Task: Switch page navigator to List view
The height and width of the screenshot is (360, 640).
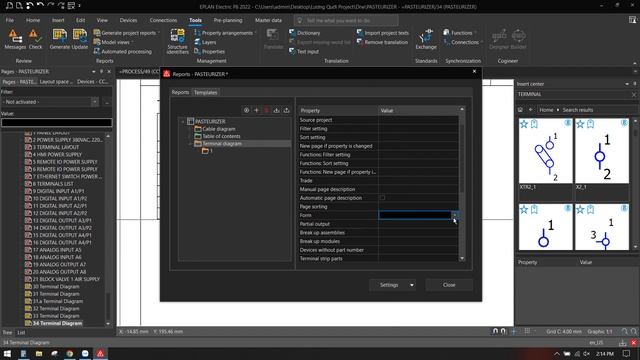Action: tap(21, 332)
